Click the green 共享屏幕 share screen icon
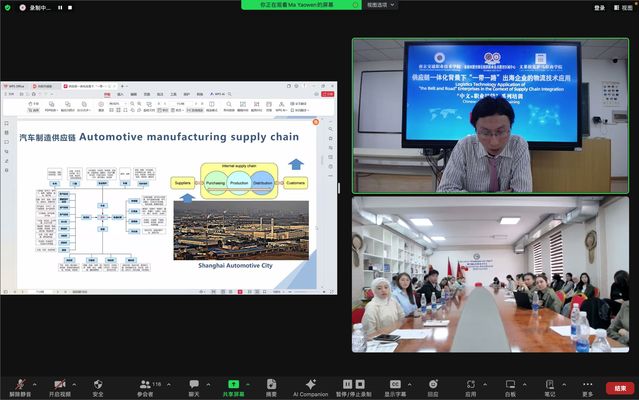The width and height of the screenshot is (639, 400). tap(234, 384)
